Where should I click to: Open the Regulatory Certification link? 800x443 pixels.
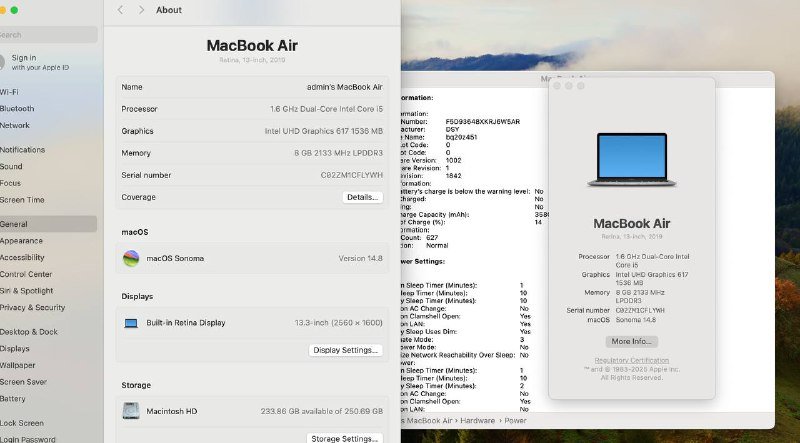coord(632,360)
